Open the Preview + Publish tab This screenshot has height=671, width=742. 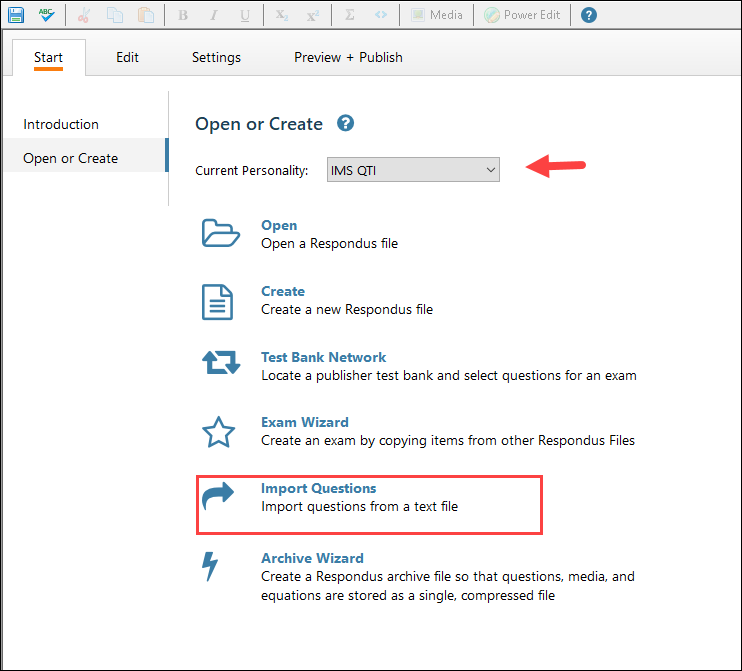(348, 57)
